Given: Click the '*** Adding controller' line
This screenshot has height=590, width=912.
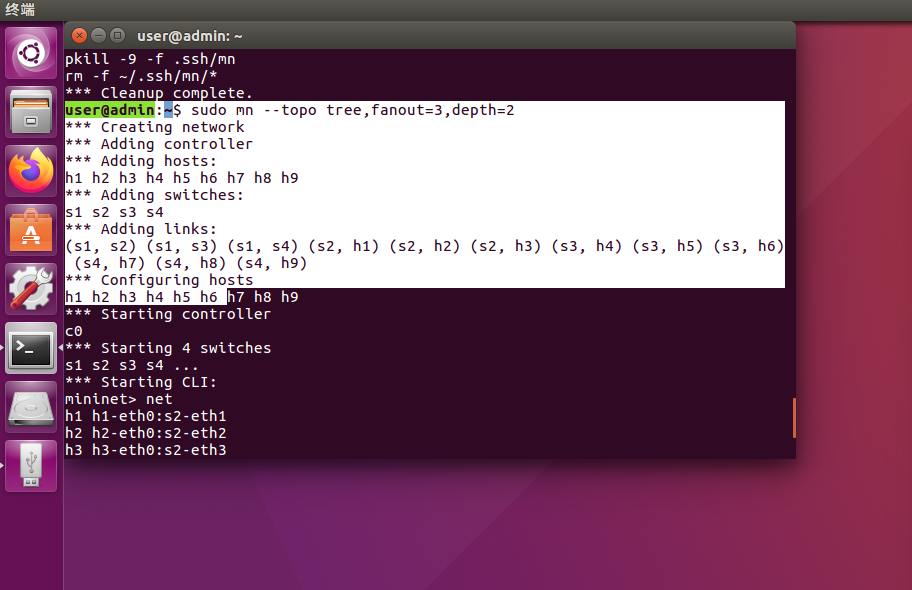Looking at the screenshot, I should (159, 144).
